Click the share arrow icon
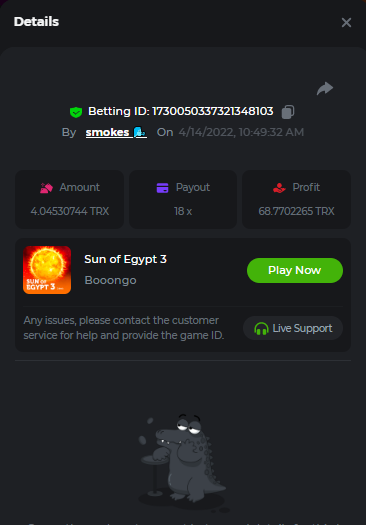 pyautogui.click(x=325, y=88)
